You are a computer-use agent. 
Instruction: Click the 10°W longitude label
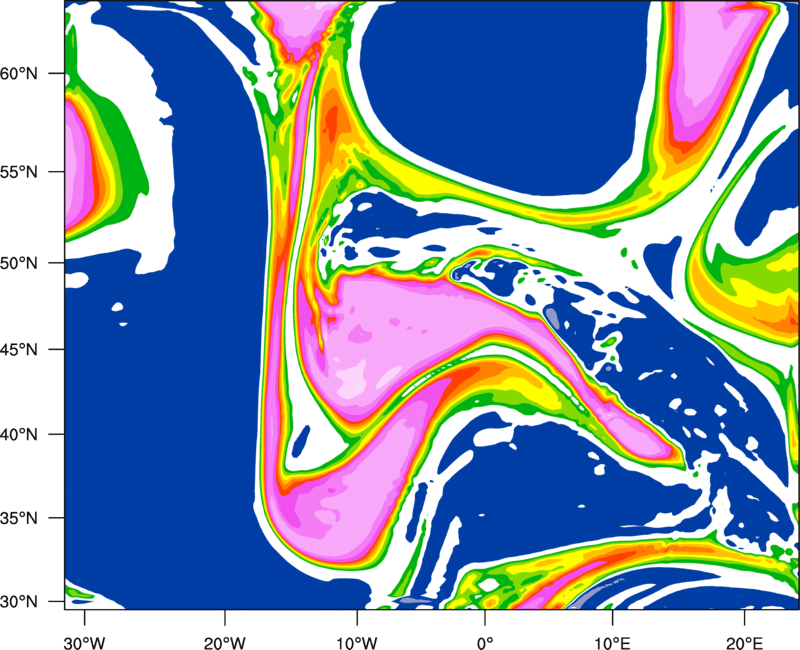357,643
